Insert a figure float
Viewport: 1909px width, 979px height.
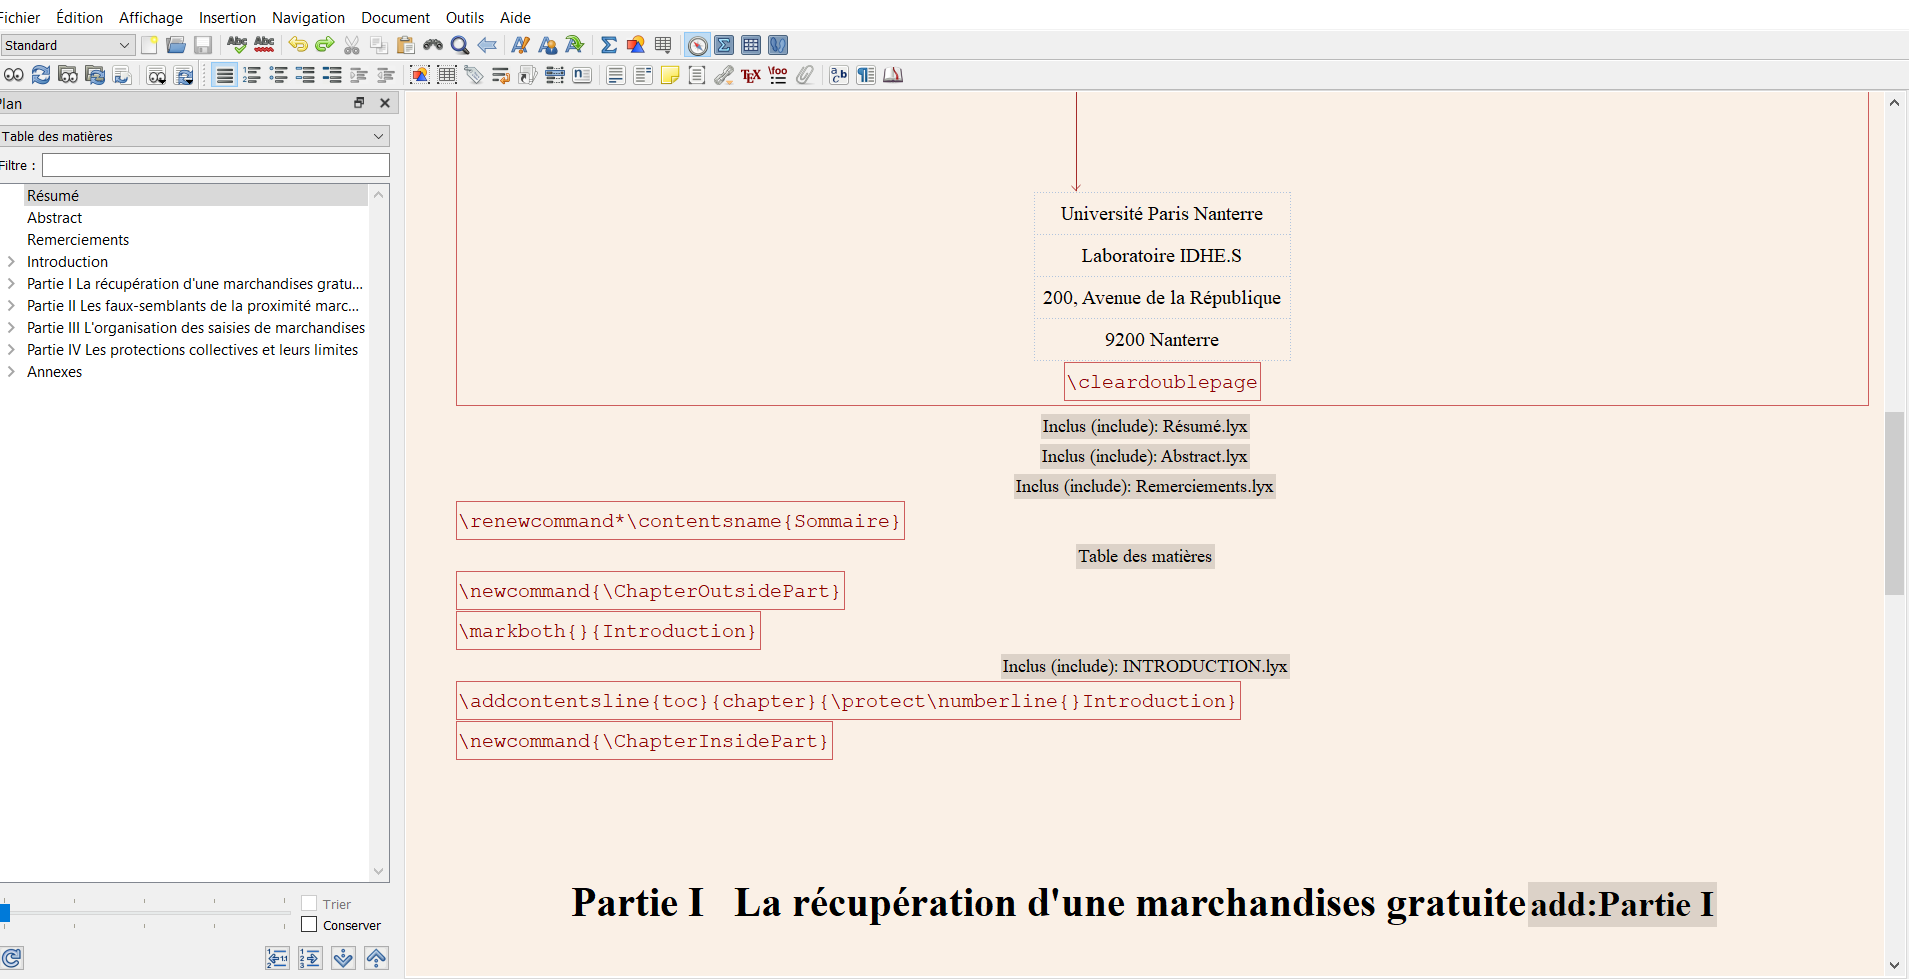click(420, 75)
